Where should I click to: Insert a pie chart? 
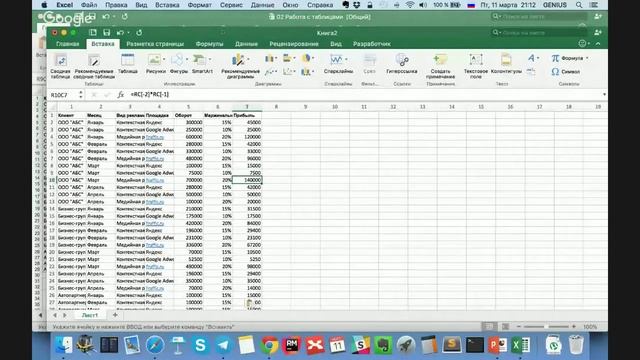(306, 59)
